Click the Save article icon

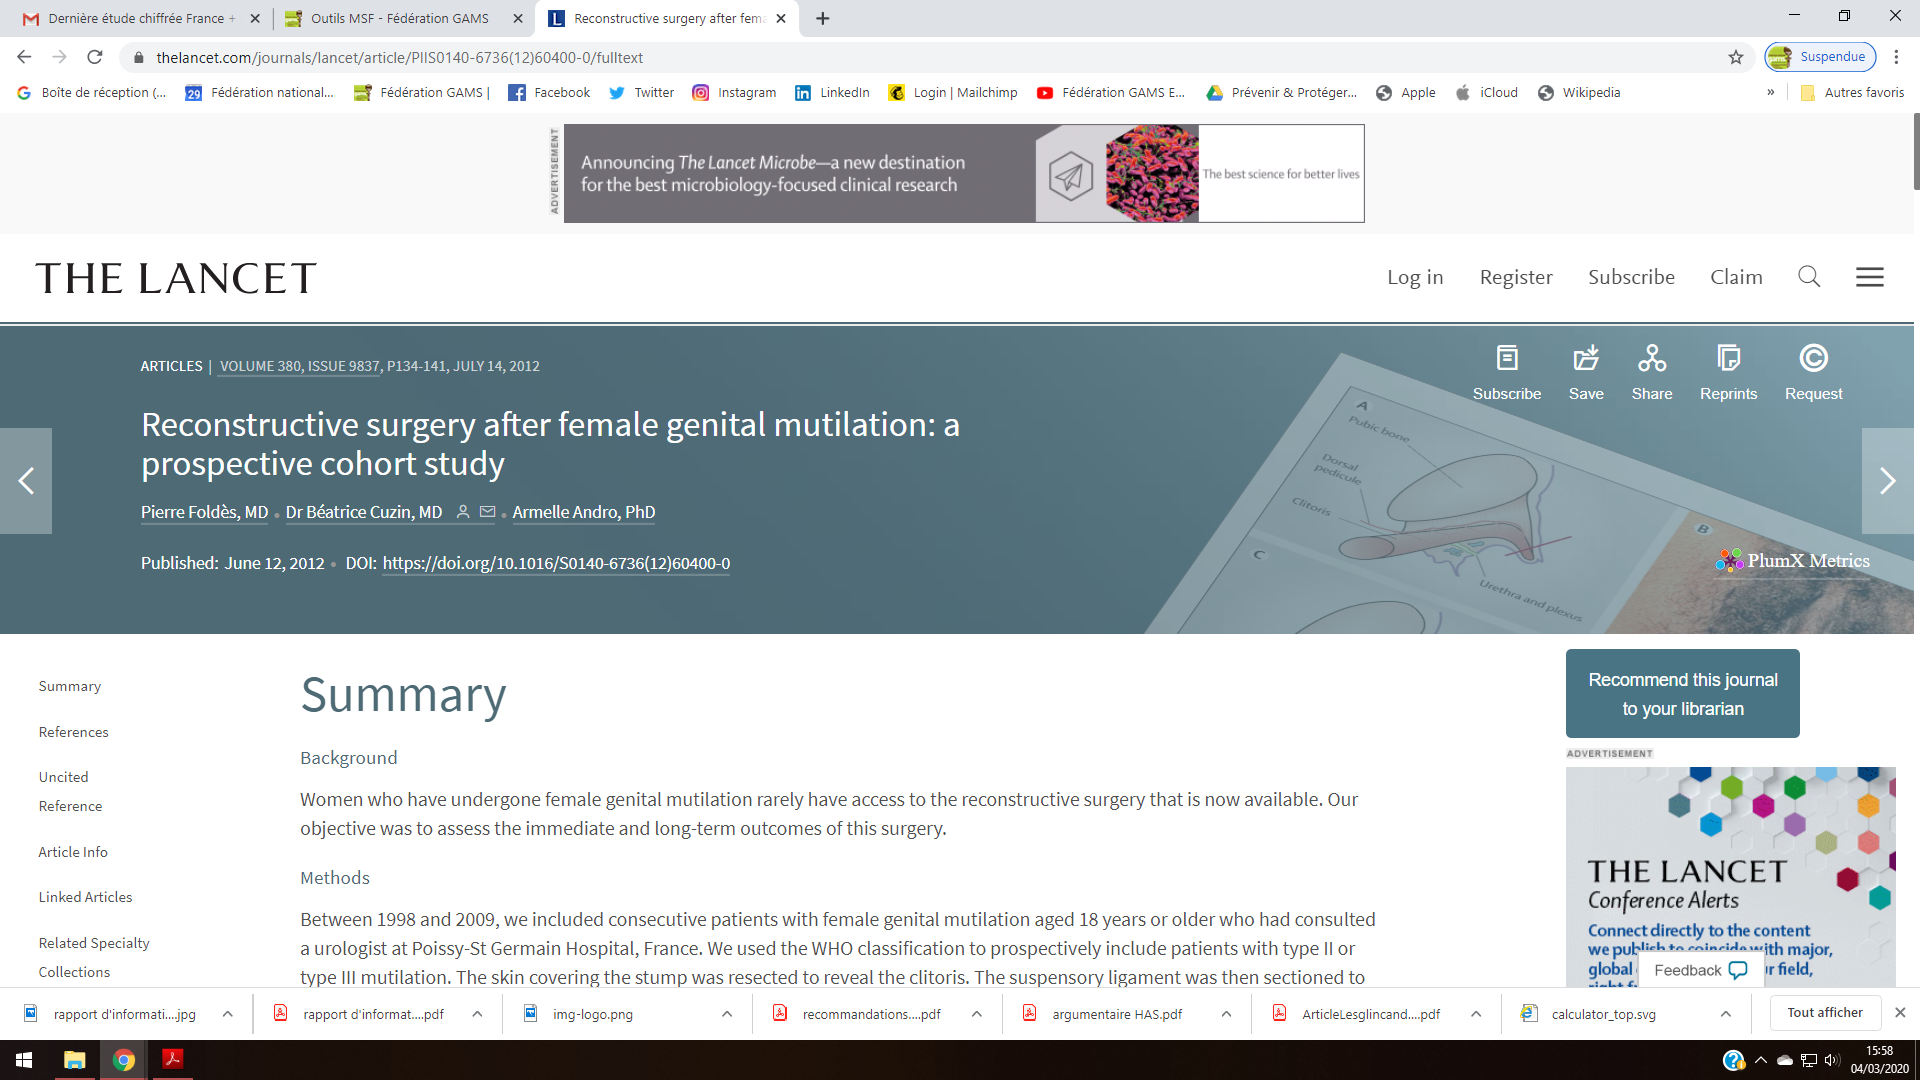click(1586, 358)
